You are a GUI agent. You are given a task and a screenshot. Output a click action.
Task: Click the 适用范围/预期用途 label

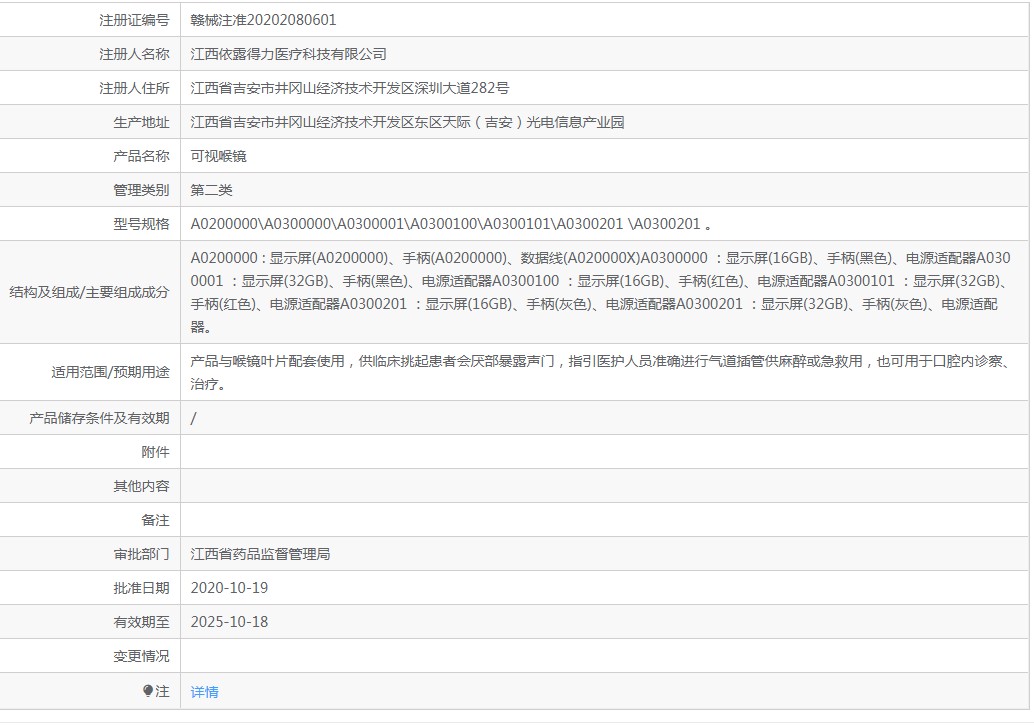(111, 373)
